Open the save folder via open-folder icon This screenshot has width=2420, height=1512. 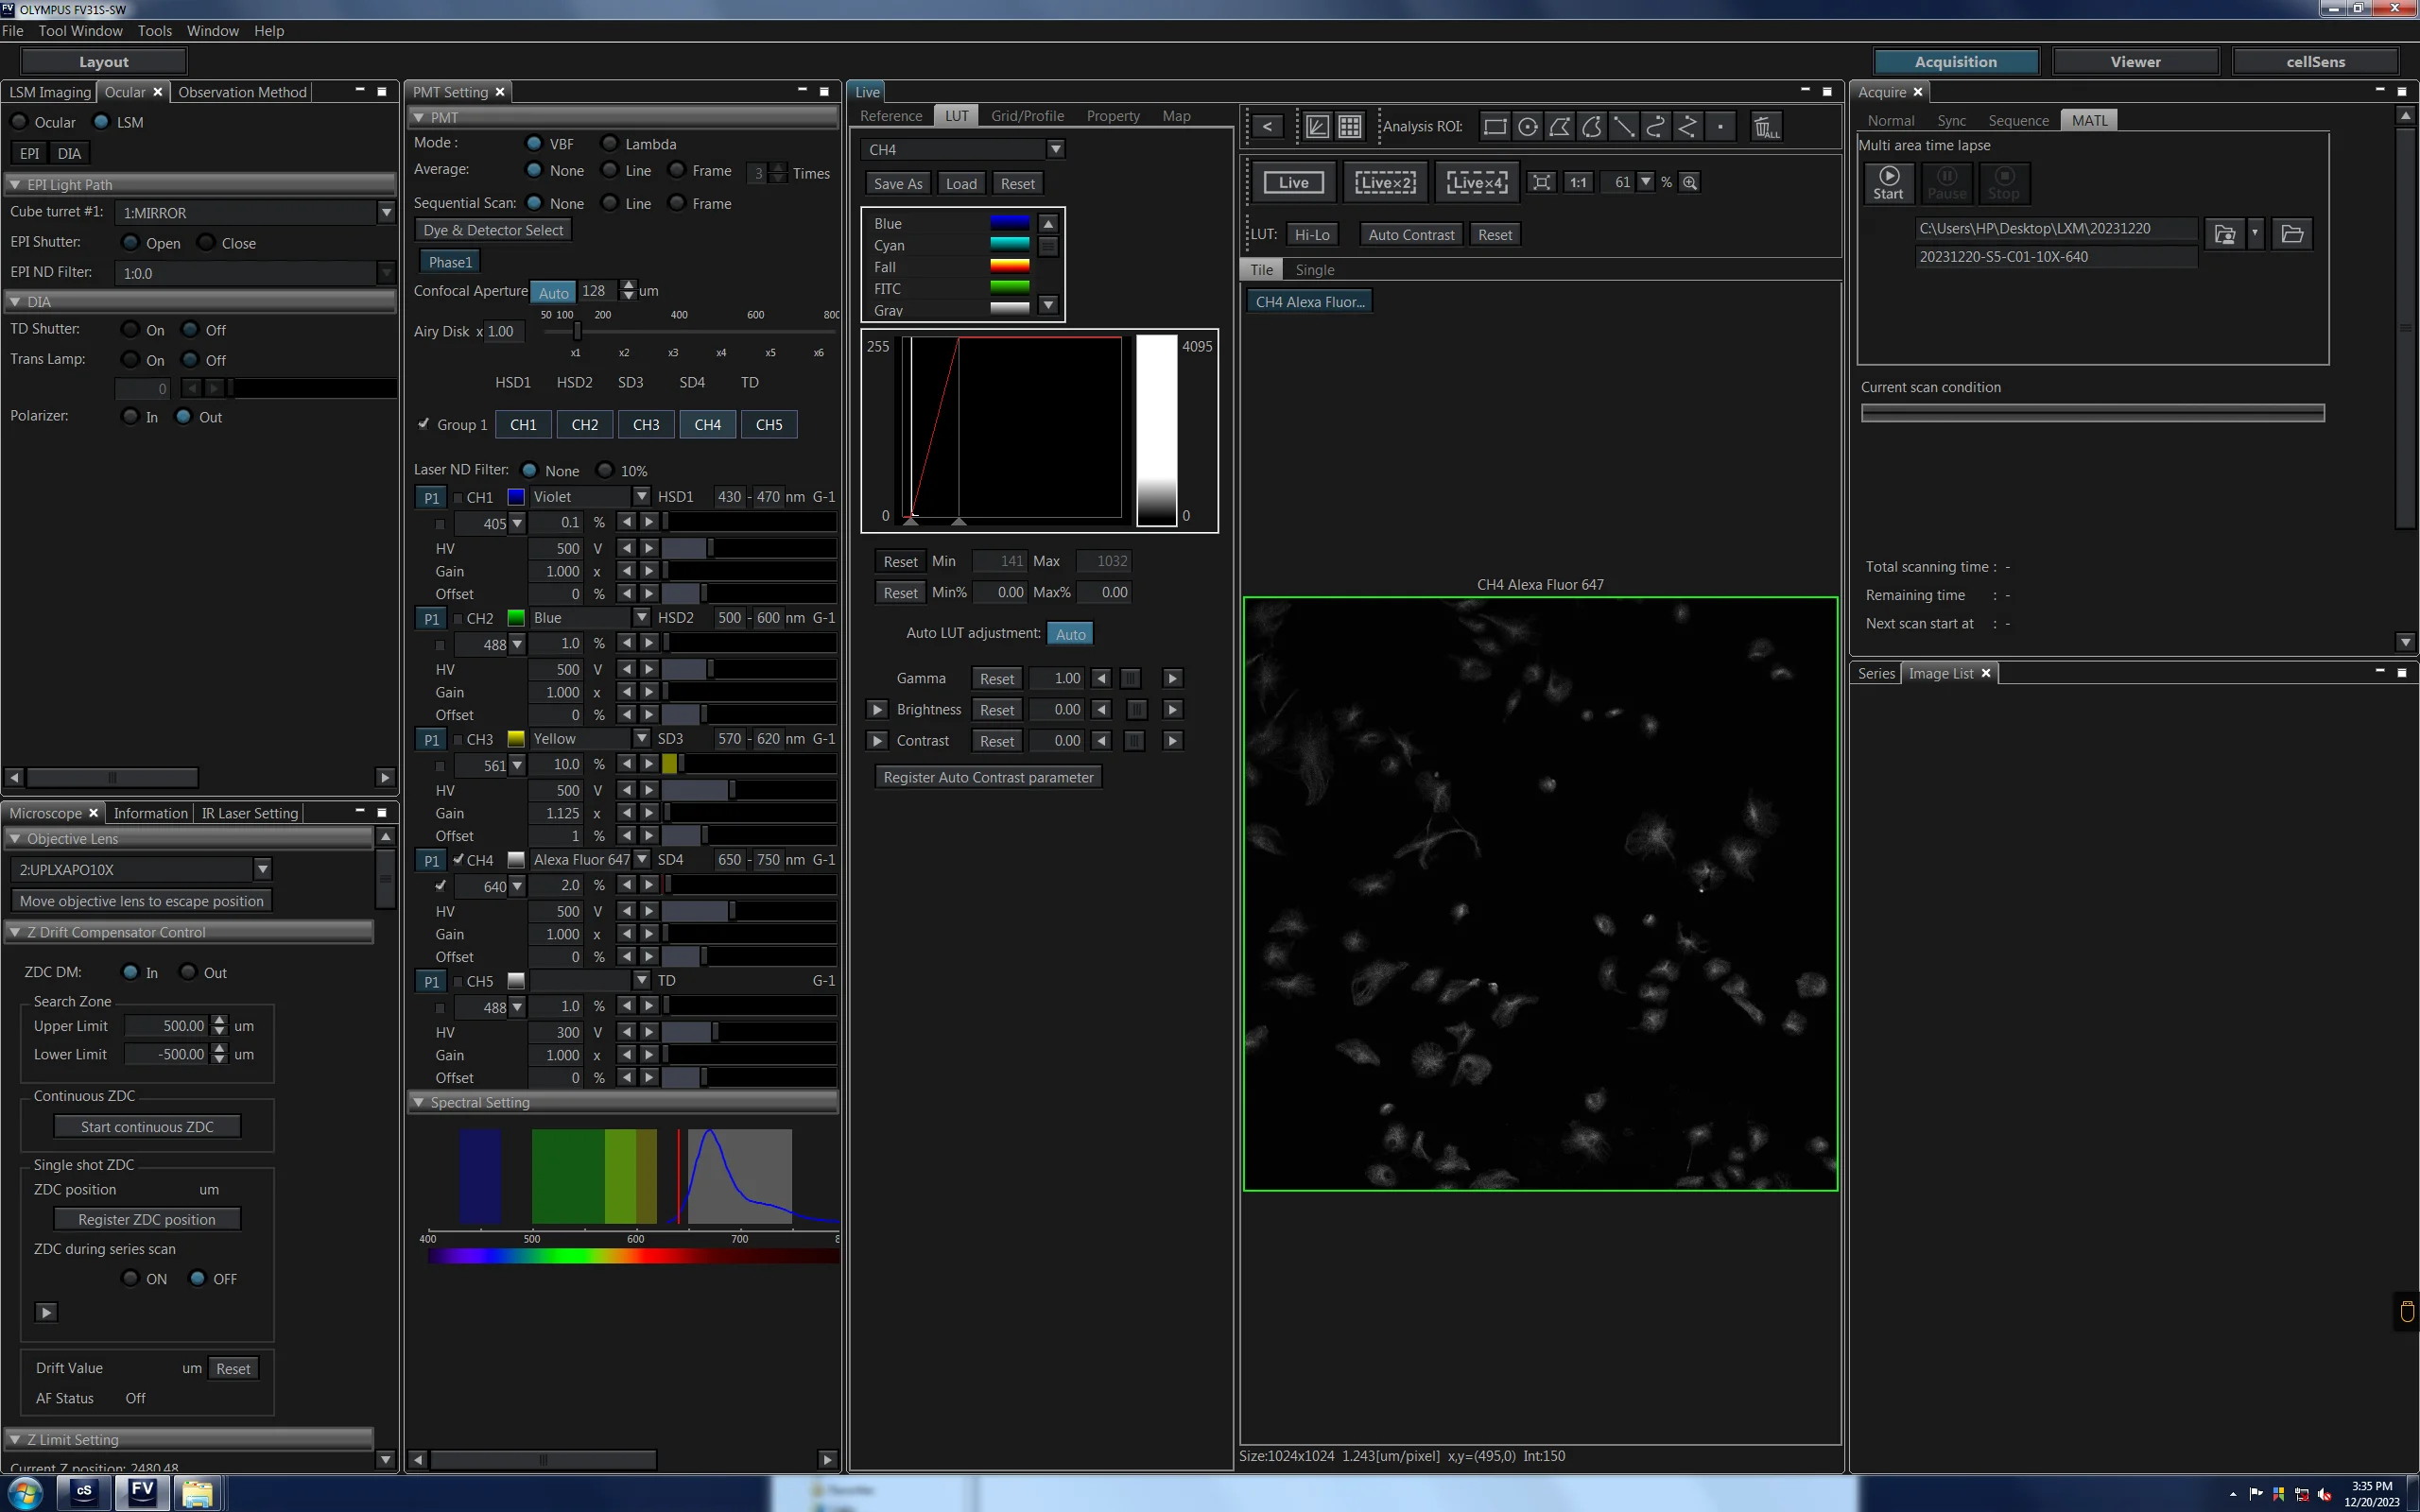(2292, 234)
